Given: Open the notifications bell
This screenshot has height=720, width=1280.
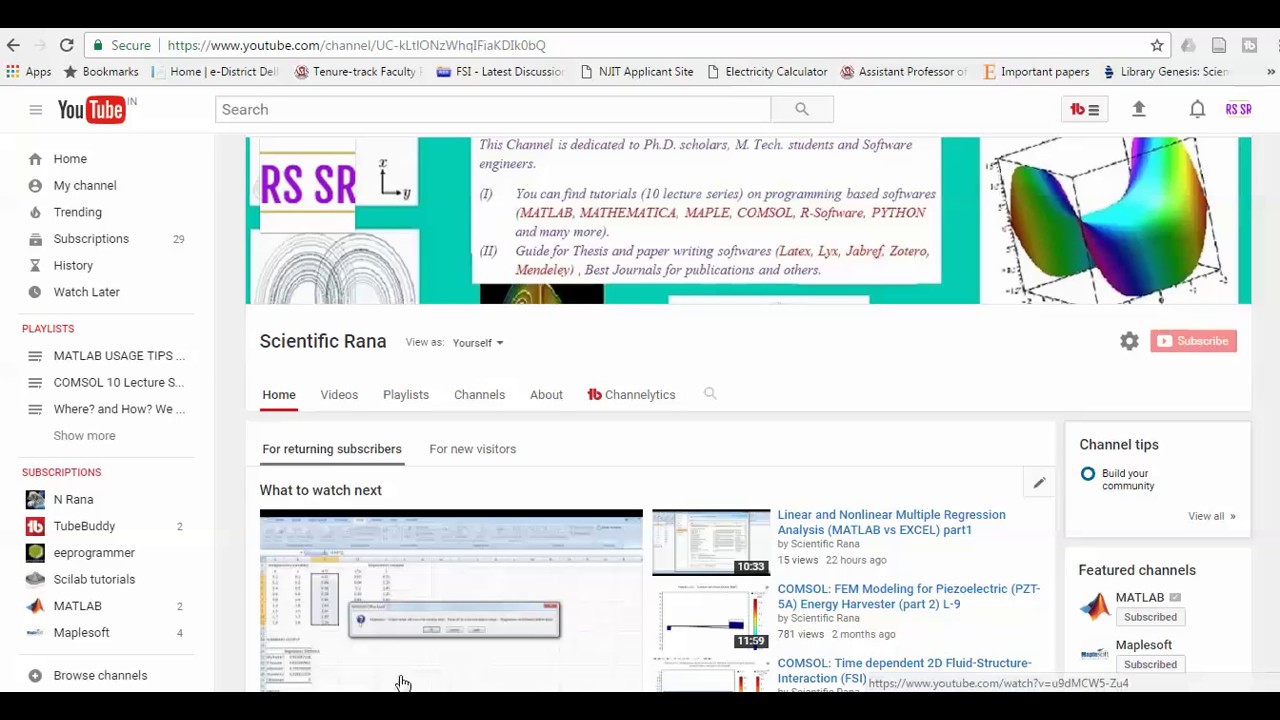Looking at the screenshot, I should [x=1197, y=109].
